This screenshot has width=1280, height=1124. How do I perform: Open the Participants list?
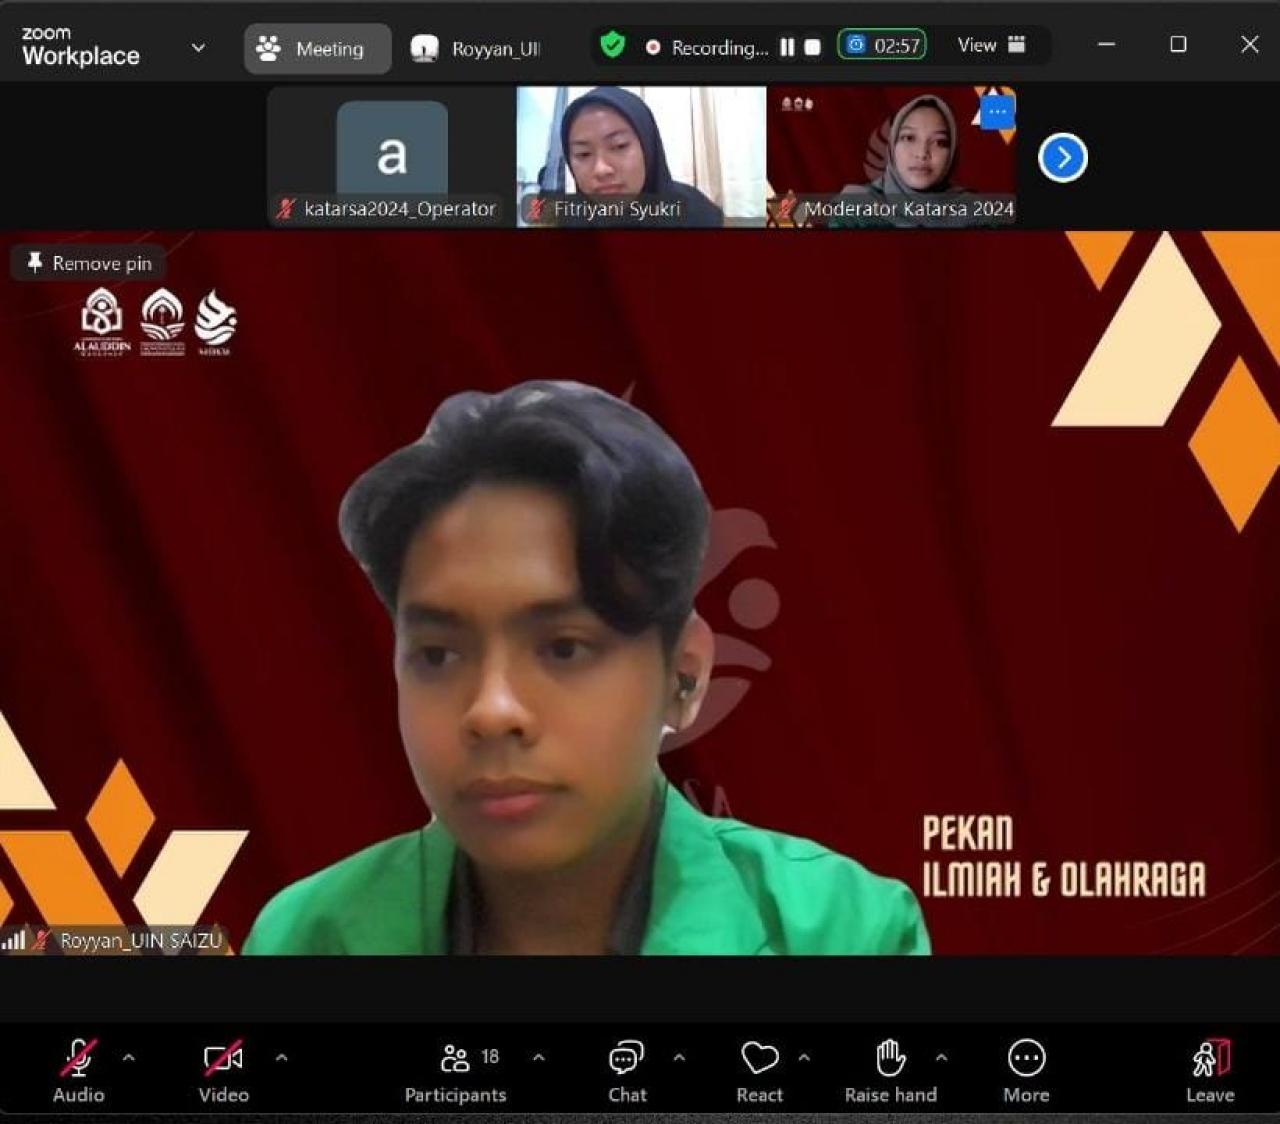point(456,1070)
